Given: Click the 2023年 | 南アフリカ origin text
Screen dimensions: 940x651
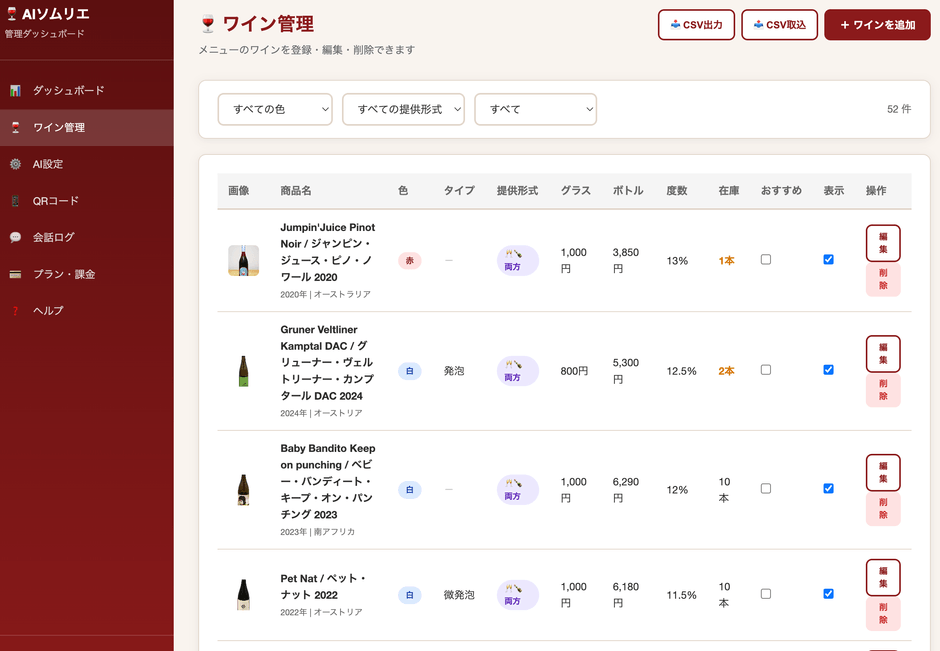Looking at the screenshot, I should (x=317, y=532).
